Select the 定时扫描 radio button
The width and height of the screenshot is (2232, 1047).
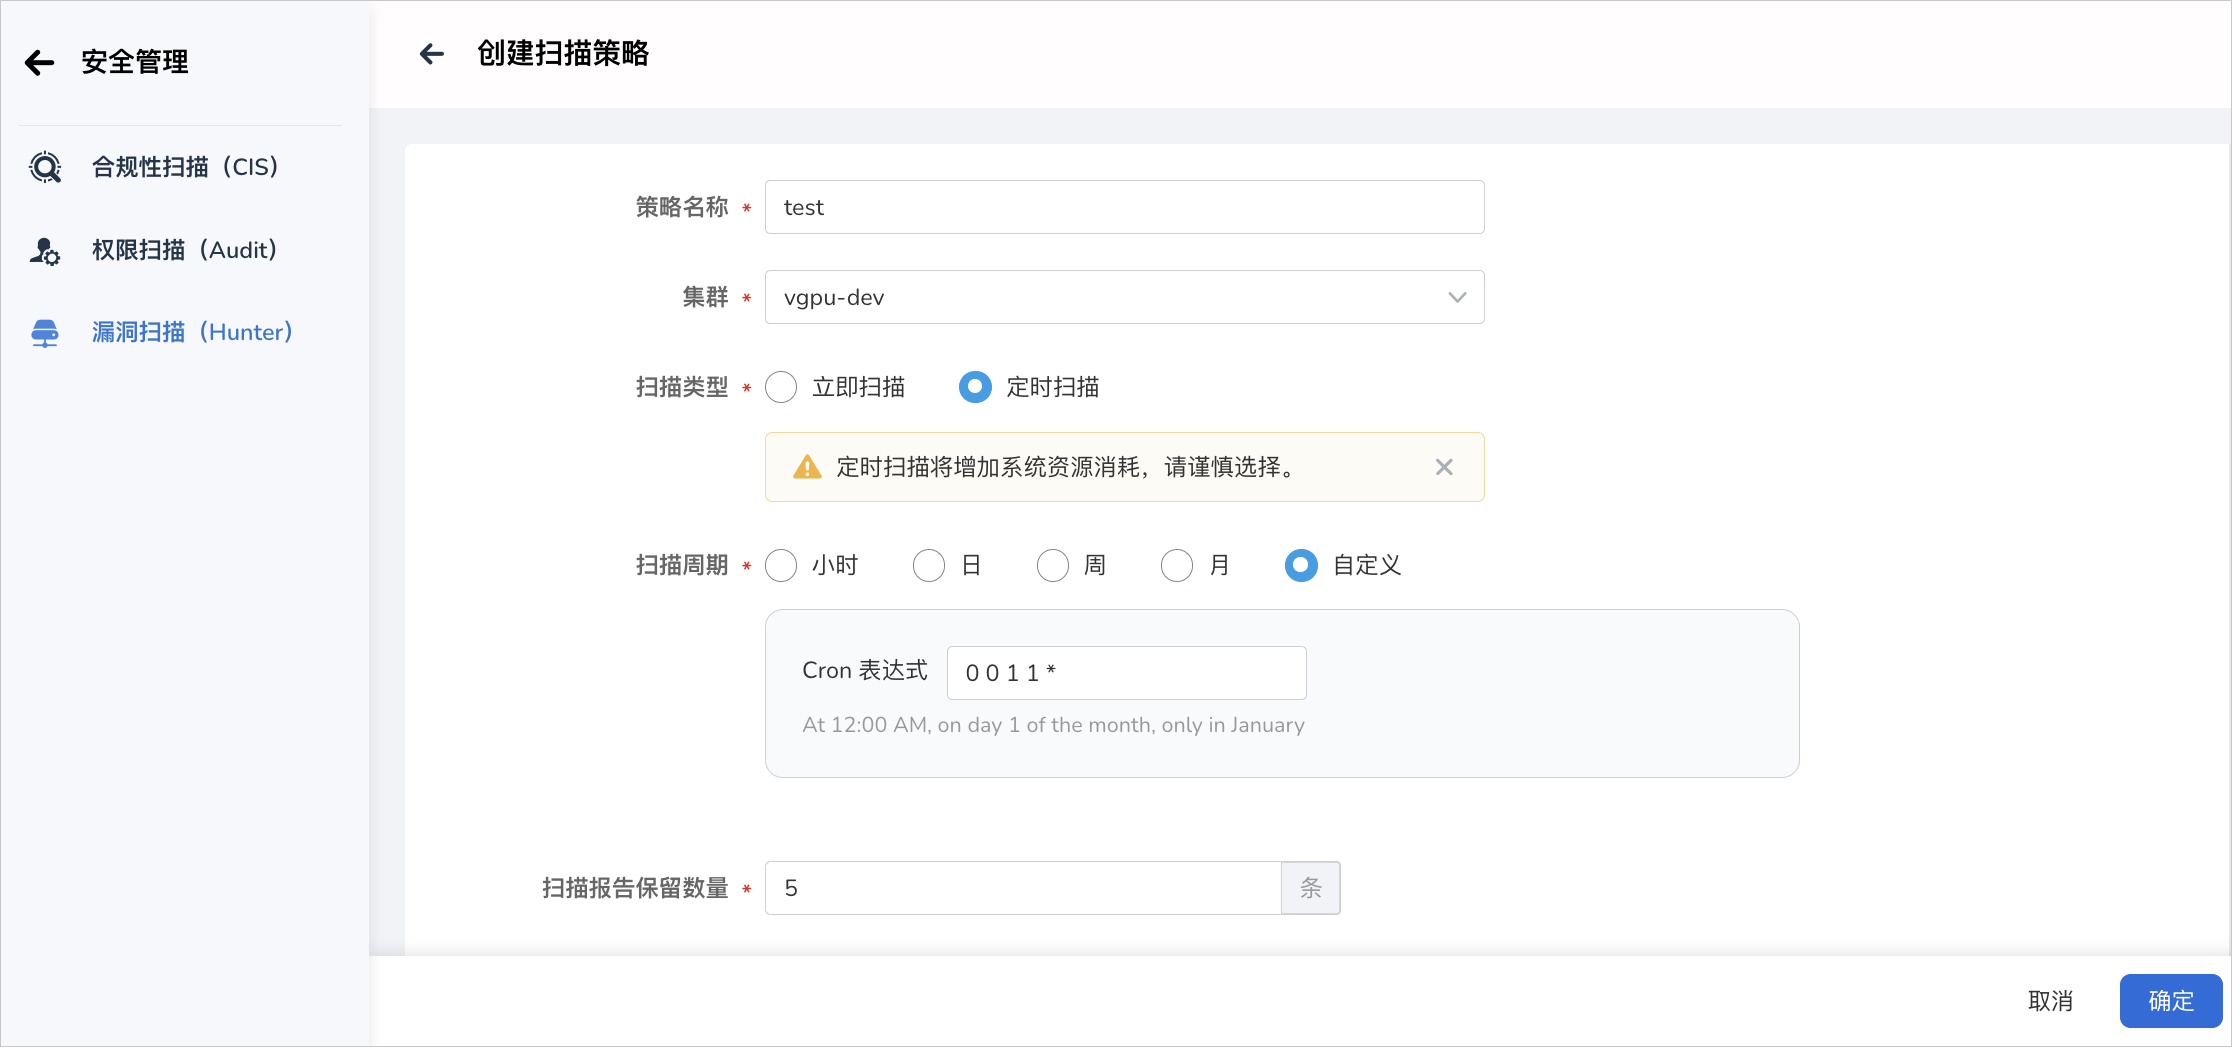click(975, 387)
